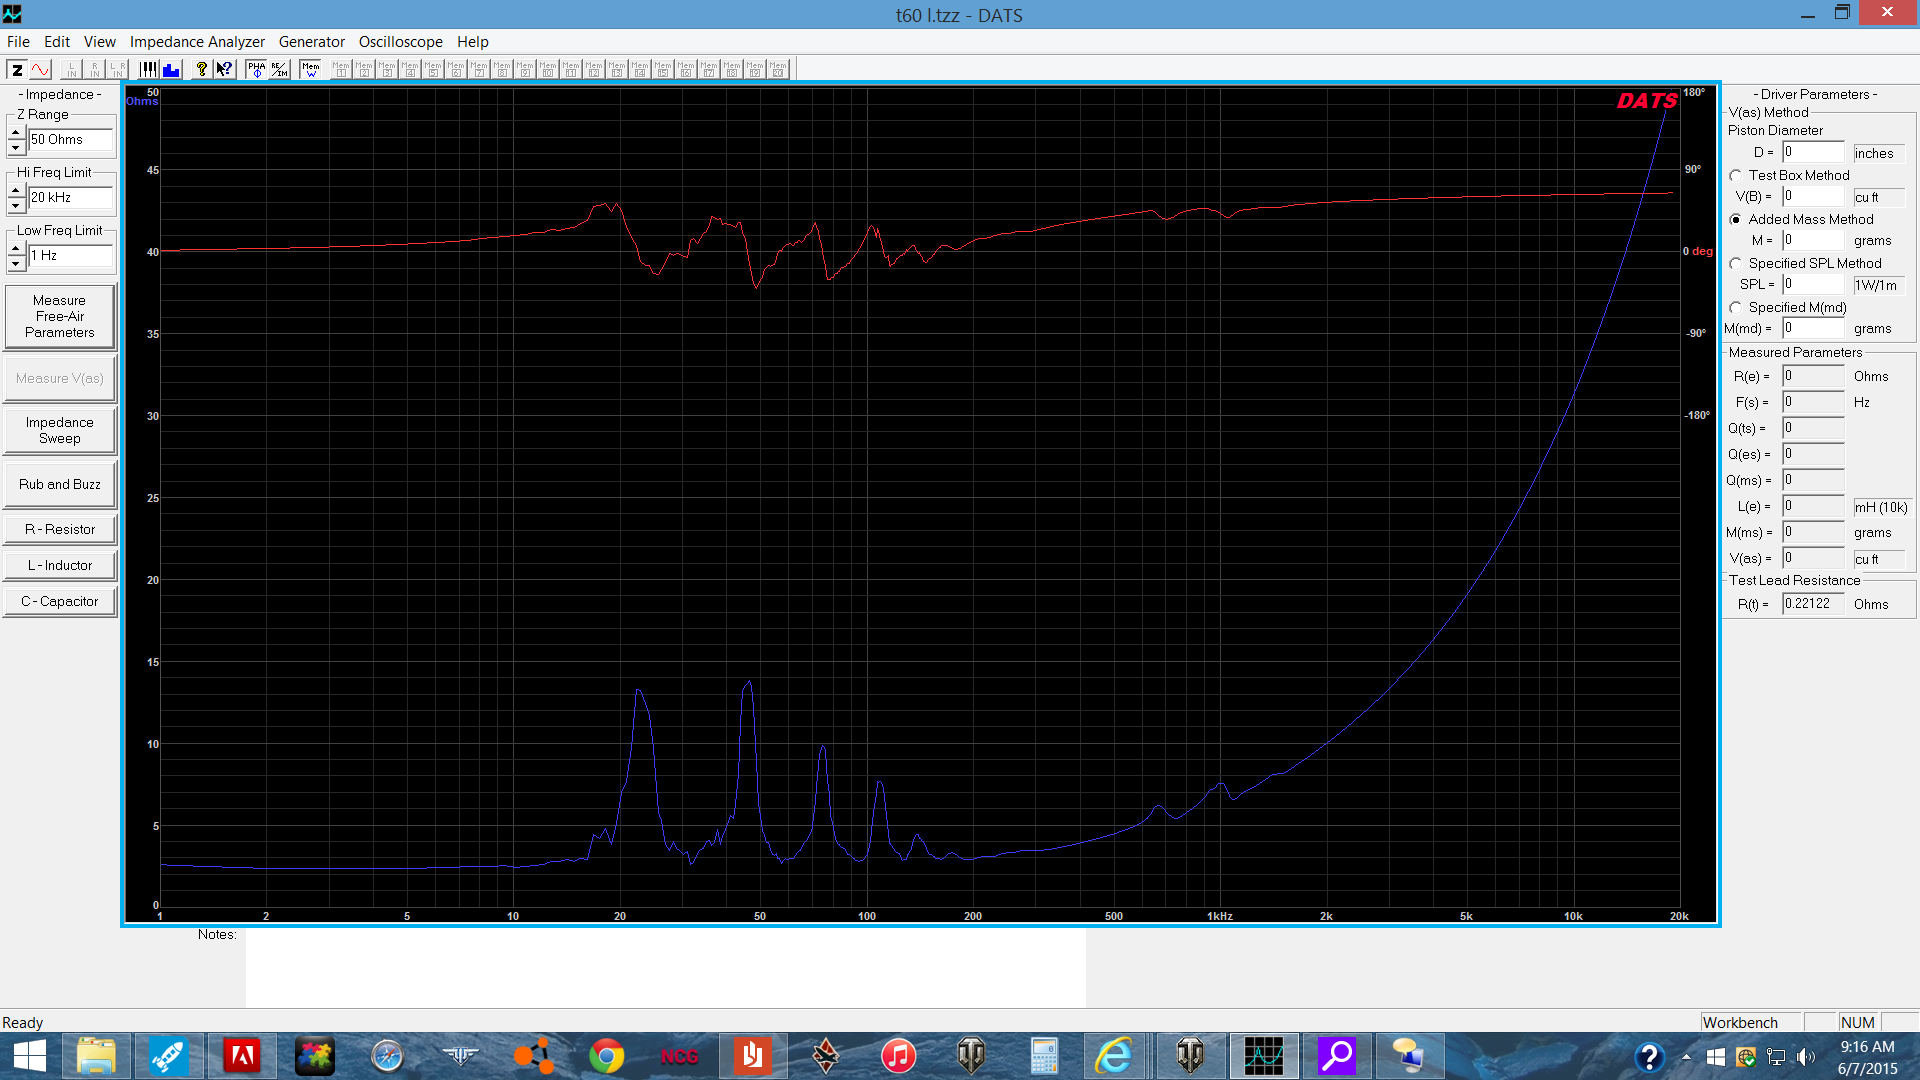Viewport: 1920px width, 1080px height.
Task: Click the volume speaker tray icon
Action: (x=1804, y=1057)
